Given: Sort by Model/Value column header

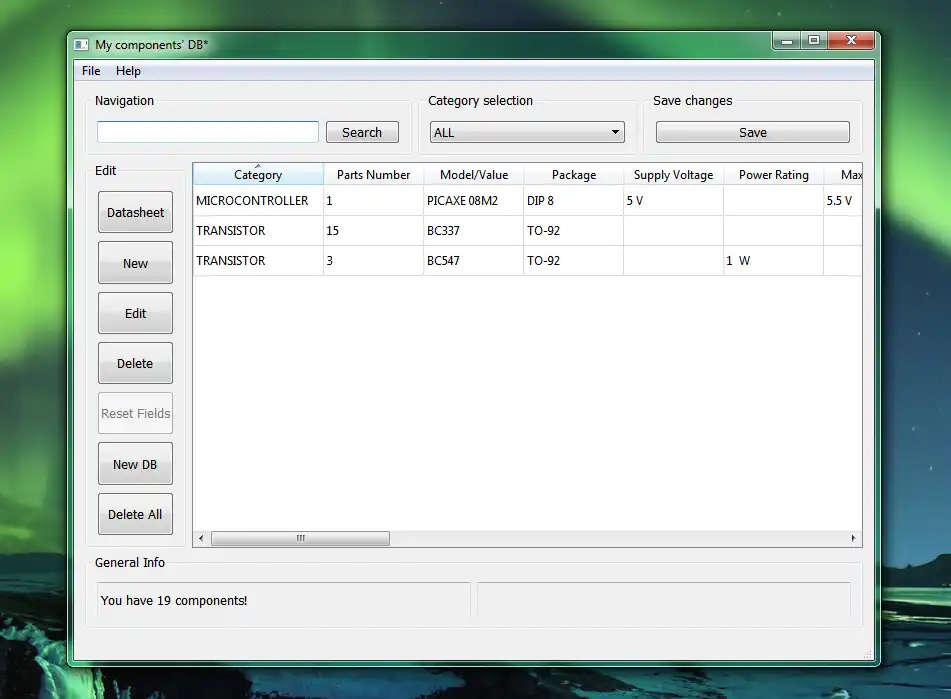Looking at the screenshot, I should pos(474,175).
